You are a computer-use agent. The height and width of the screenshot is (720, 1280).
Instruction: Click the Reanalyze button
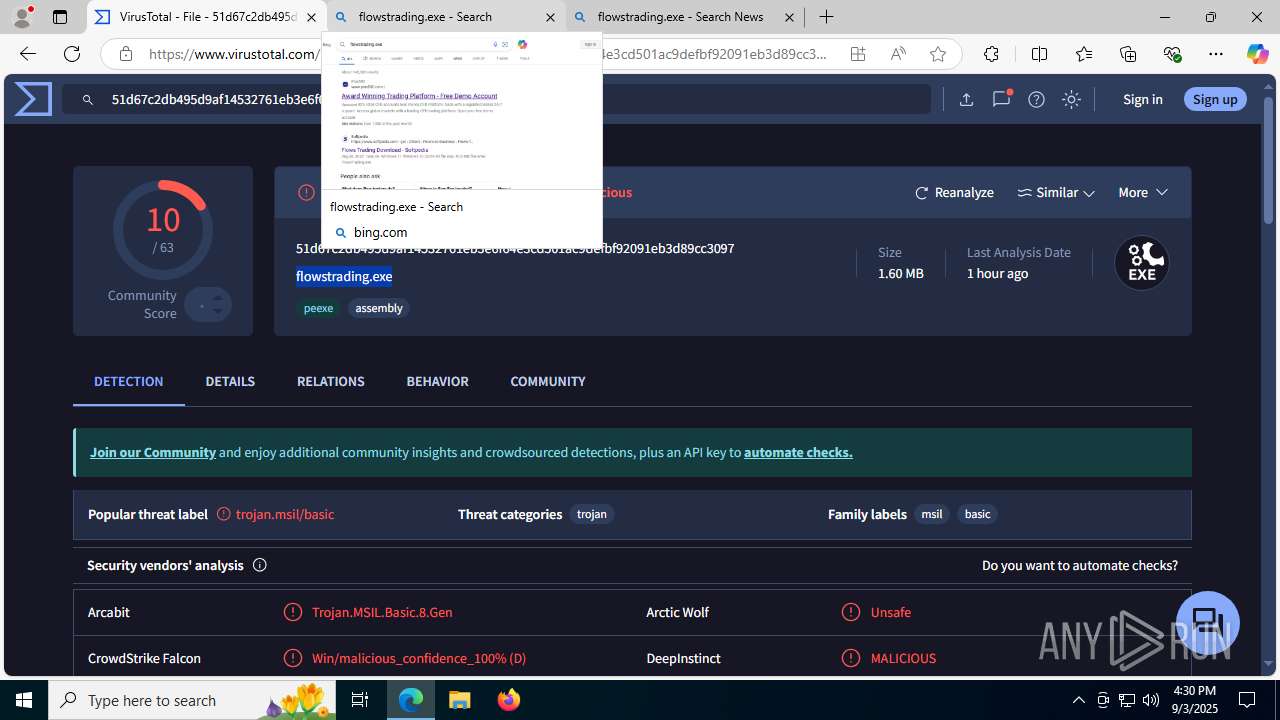[x=954, y=192]
